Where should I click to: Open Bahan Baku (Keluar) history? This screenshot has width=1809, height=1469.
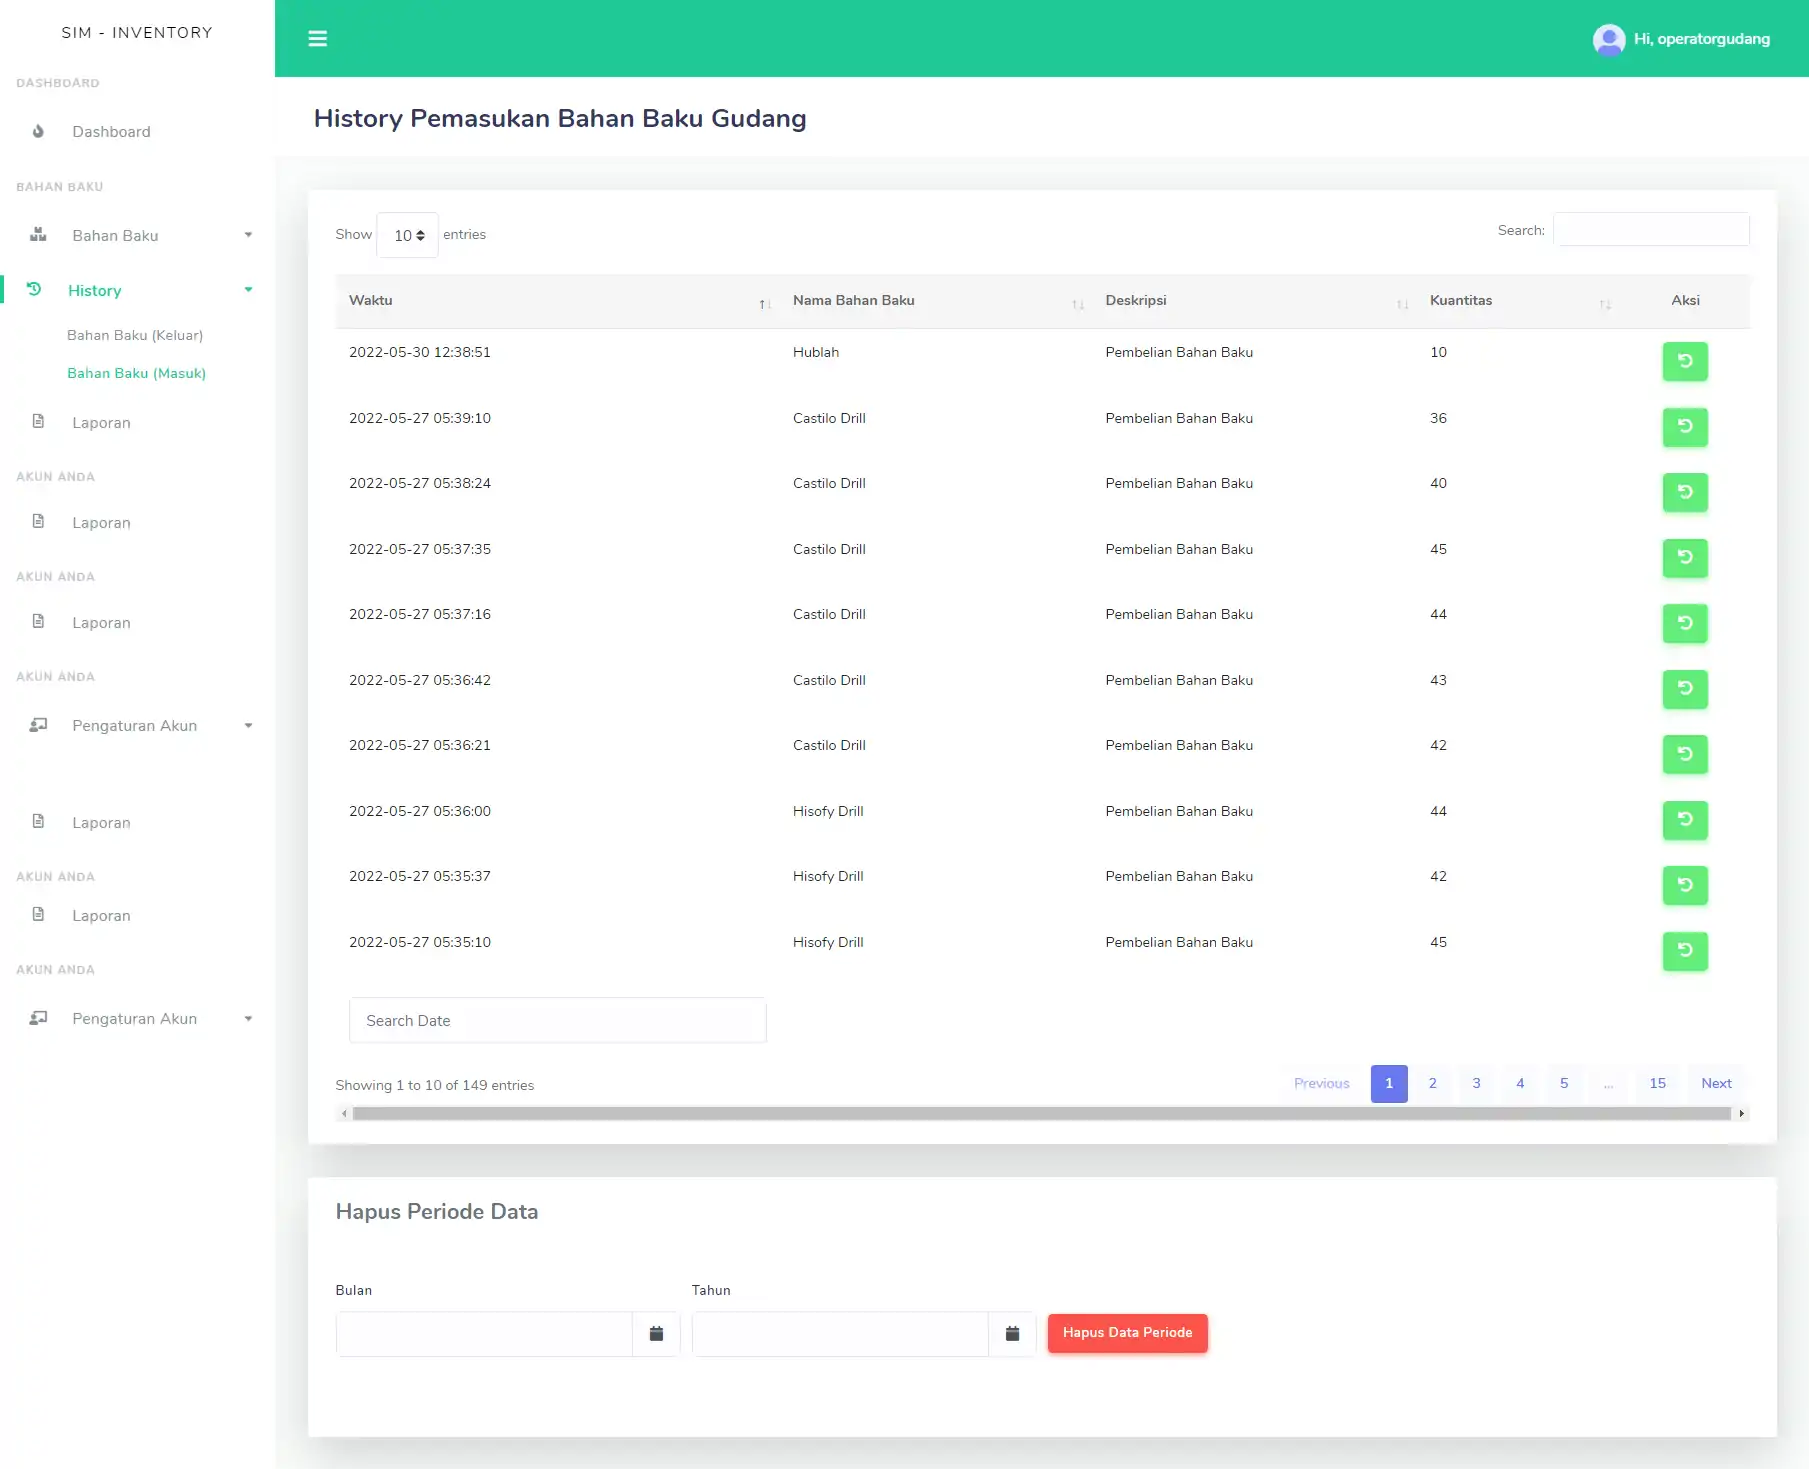[x=135, y=335]
